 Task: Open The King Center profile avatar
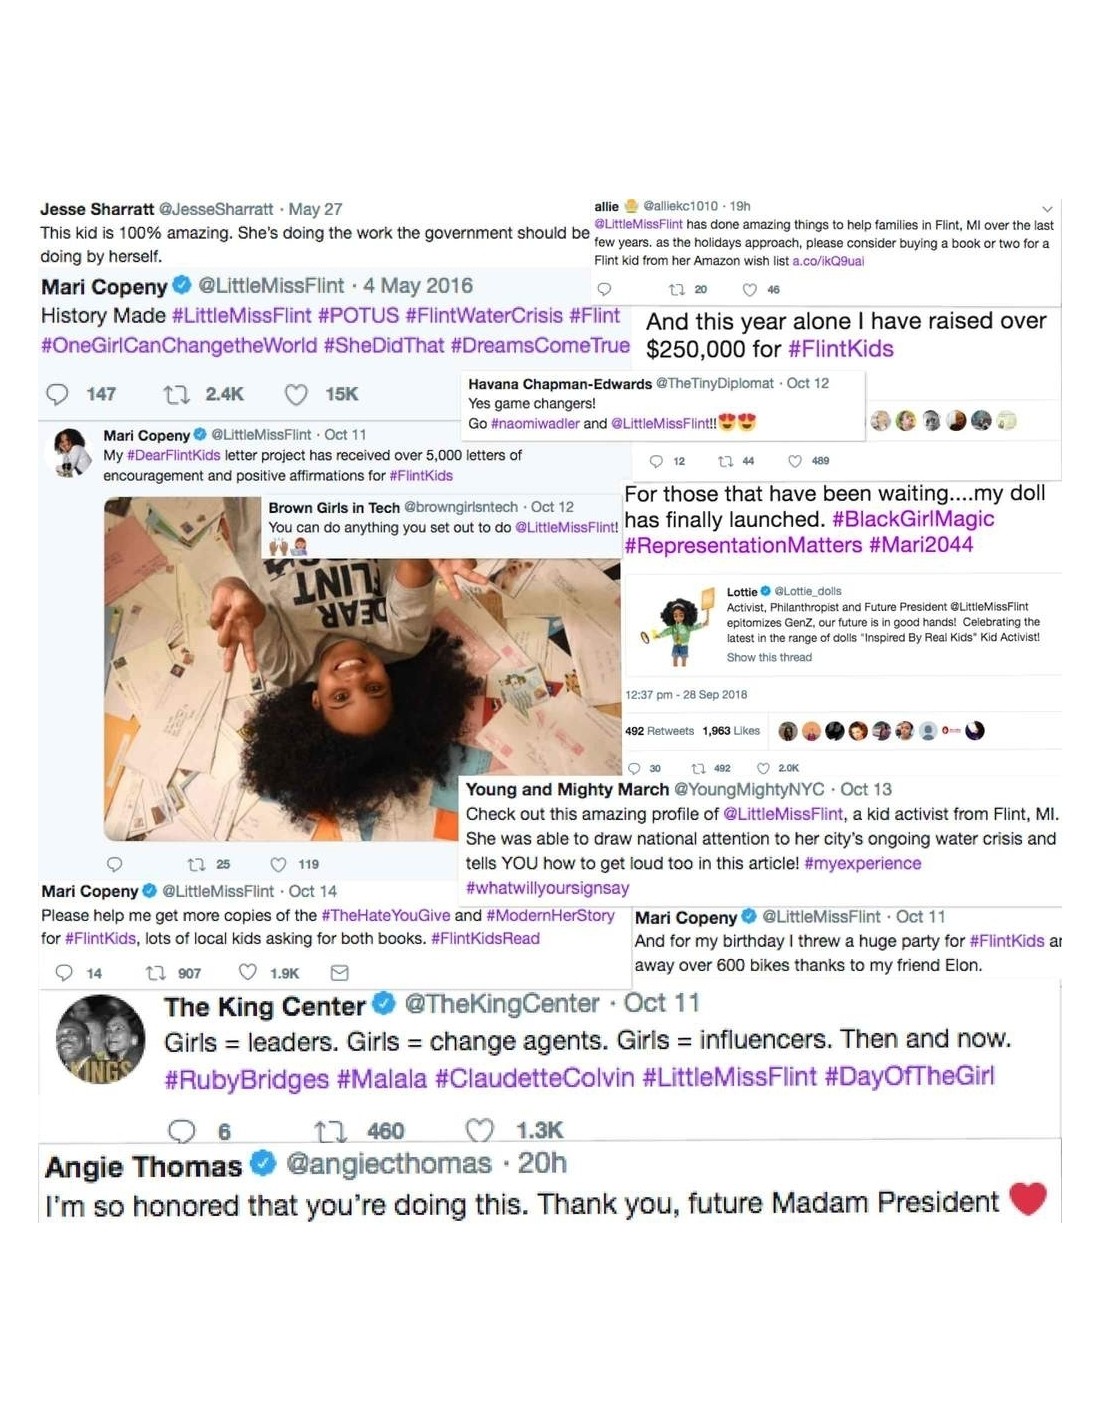[101, 1040]
